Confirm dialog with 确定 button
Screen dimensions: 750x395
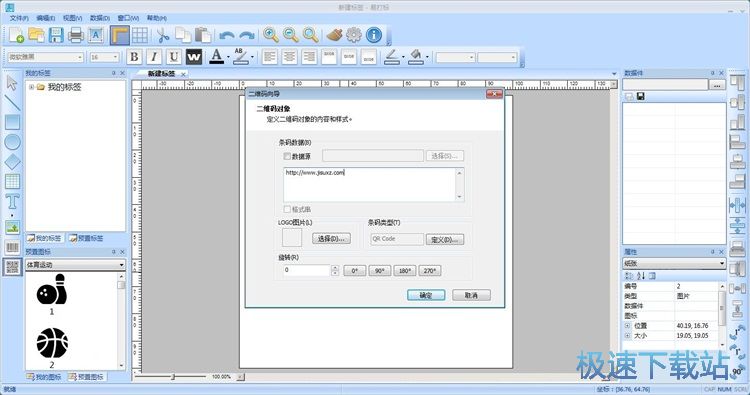tap(426, 296)
